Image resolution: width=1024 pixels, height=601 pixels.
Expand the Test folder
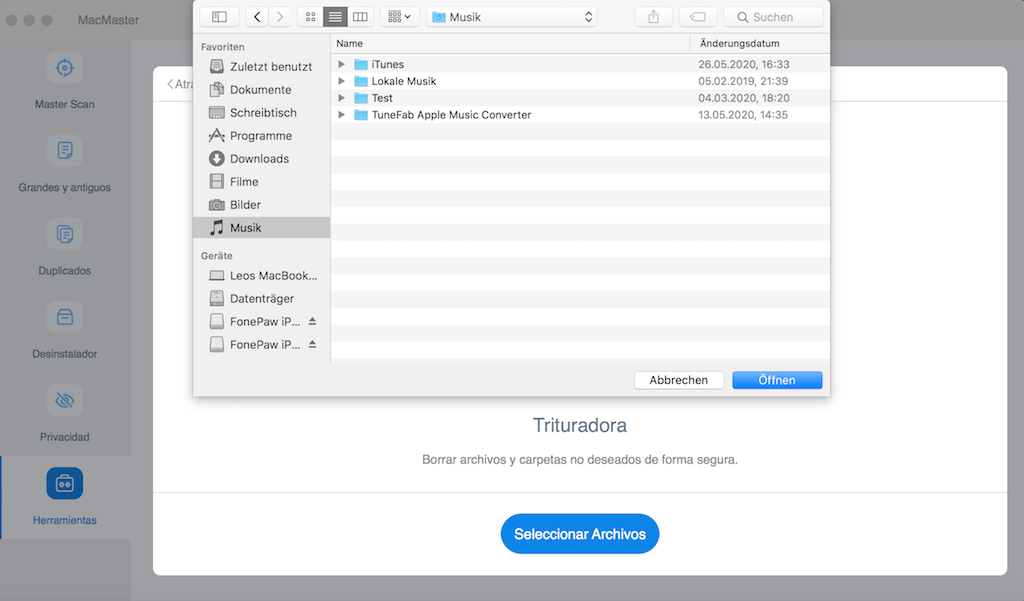[341, 98]
